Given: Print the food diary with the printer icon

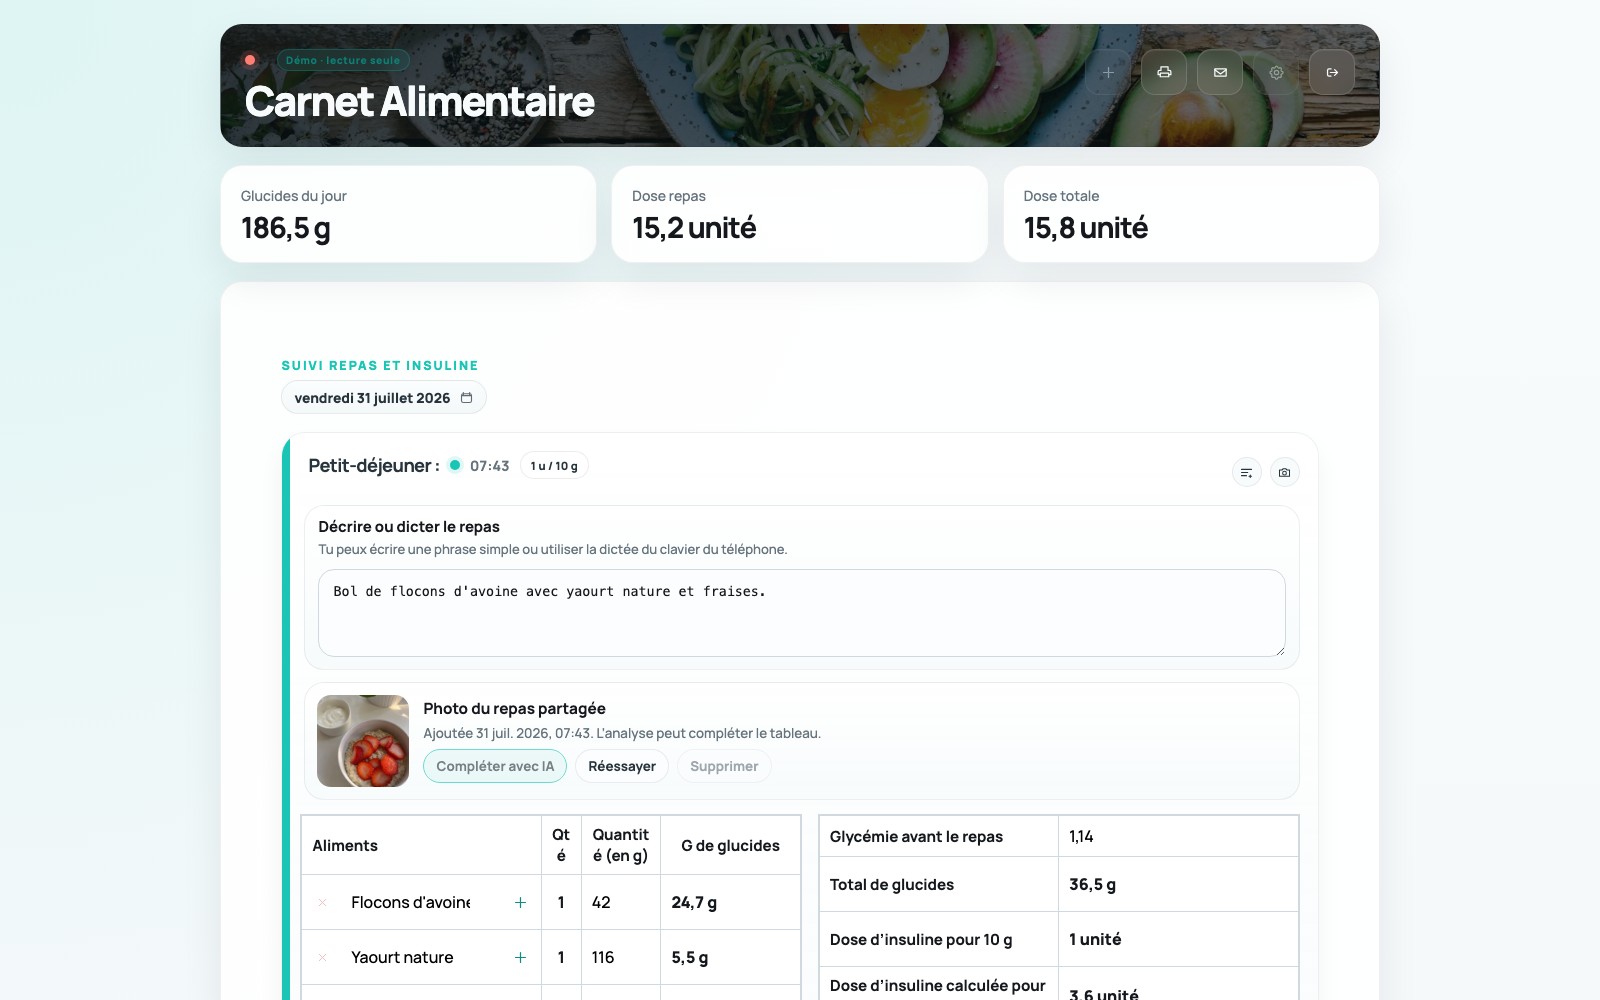Looking at the screenshot, I should 1164,73.
